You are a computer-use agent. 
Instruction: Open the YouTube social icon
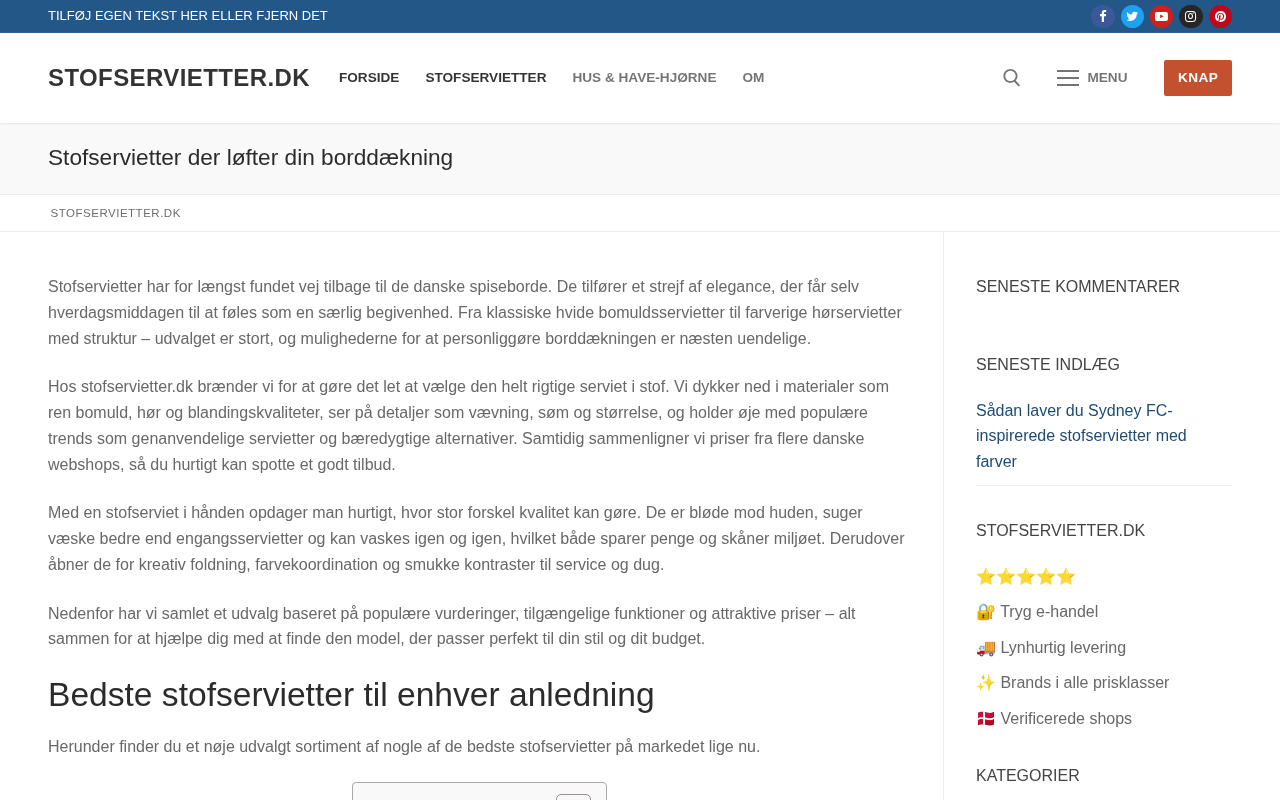click(1161, 16)
